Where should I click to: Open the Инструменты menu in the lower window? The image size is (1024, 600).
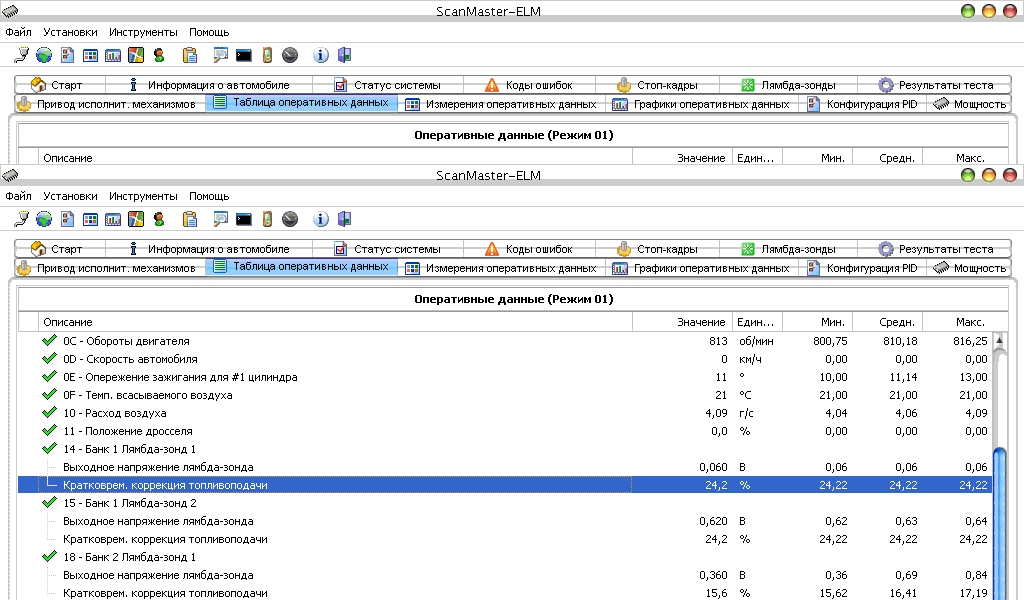(x=143, y=197)
